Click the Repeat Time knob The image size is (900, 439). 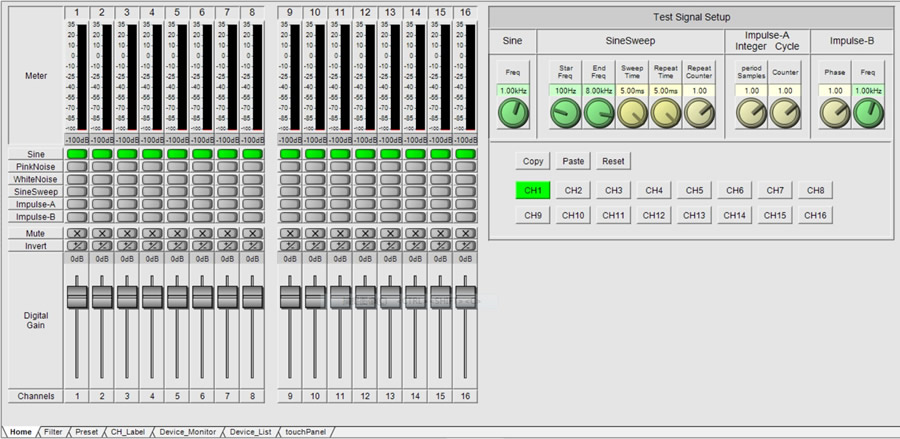665,112
